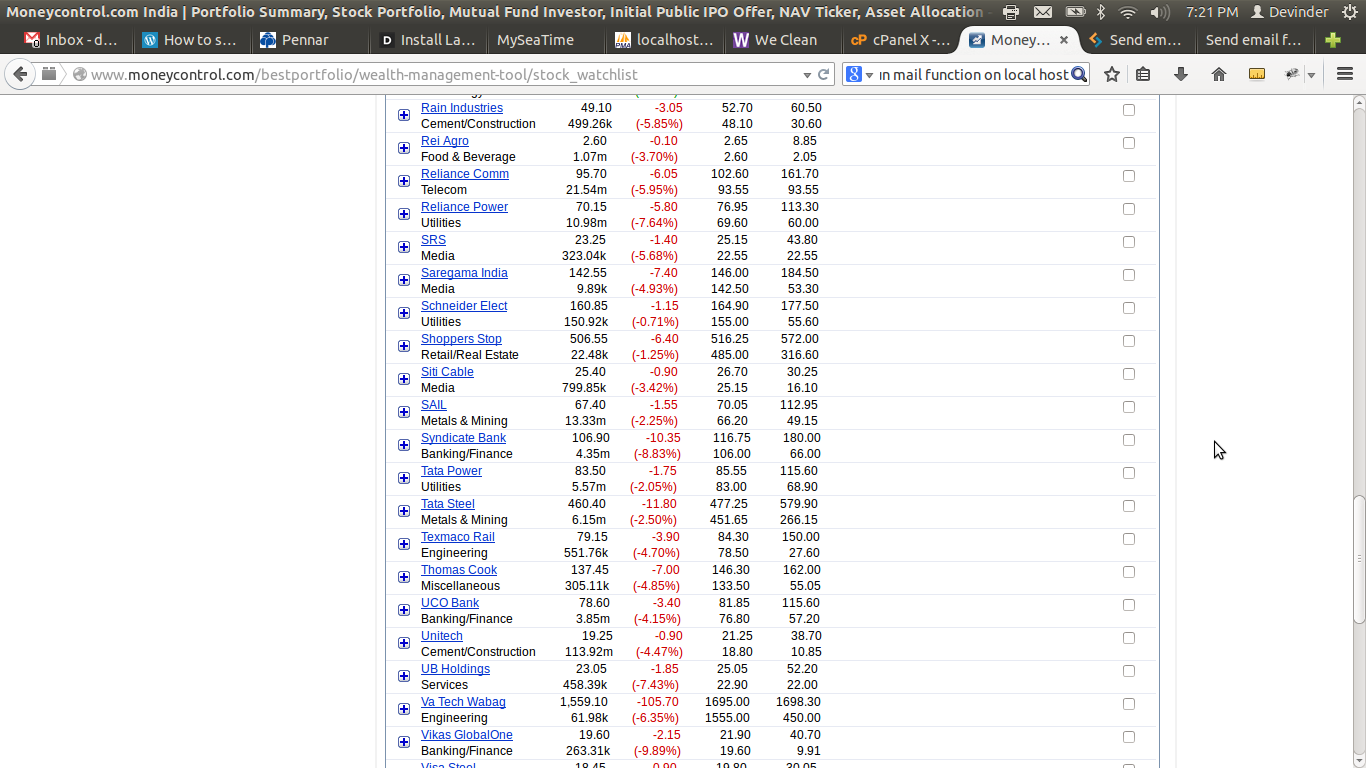1366x768 pixels.
Task: Switch to the Pennar tab
Action: pos(308,40)
